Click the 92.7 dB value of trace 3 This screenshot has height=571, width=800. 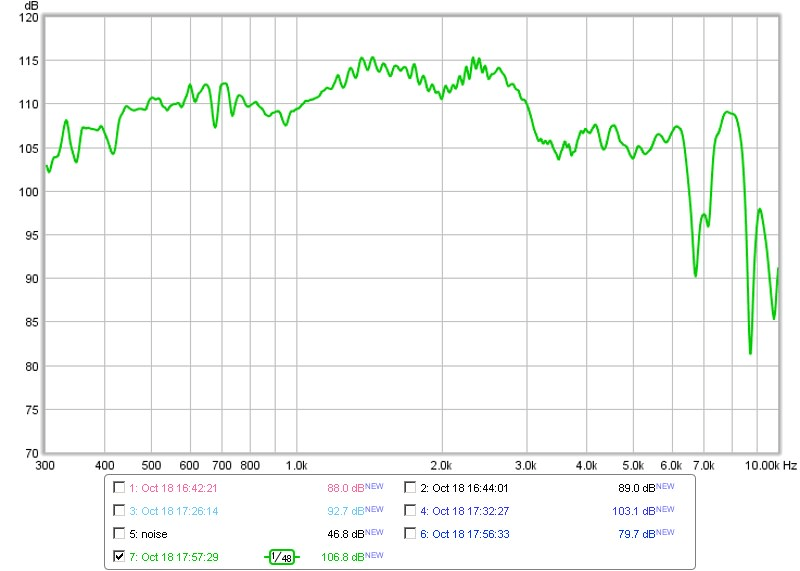(345, 511)
